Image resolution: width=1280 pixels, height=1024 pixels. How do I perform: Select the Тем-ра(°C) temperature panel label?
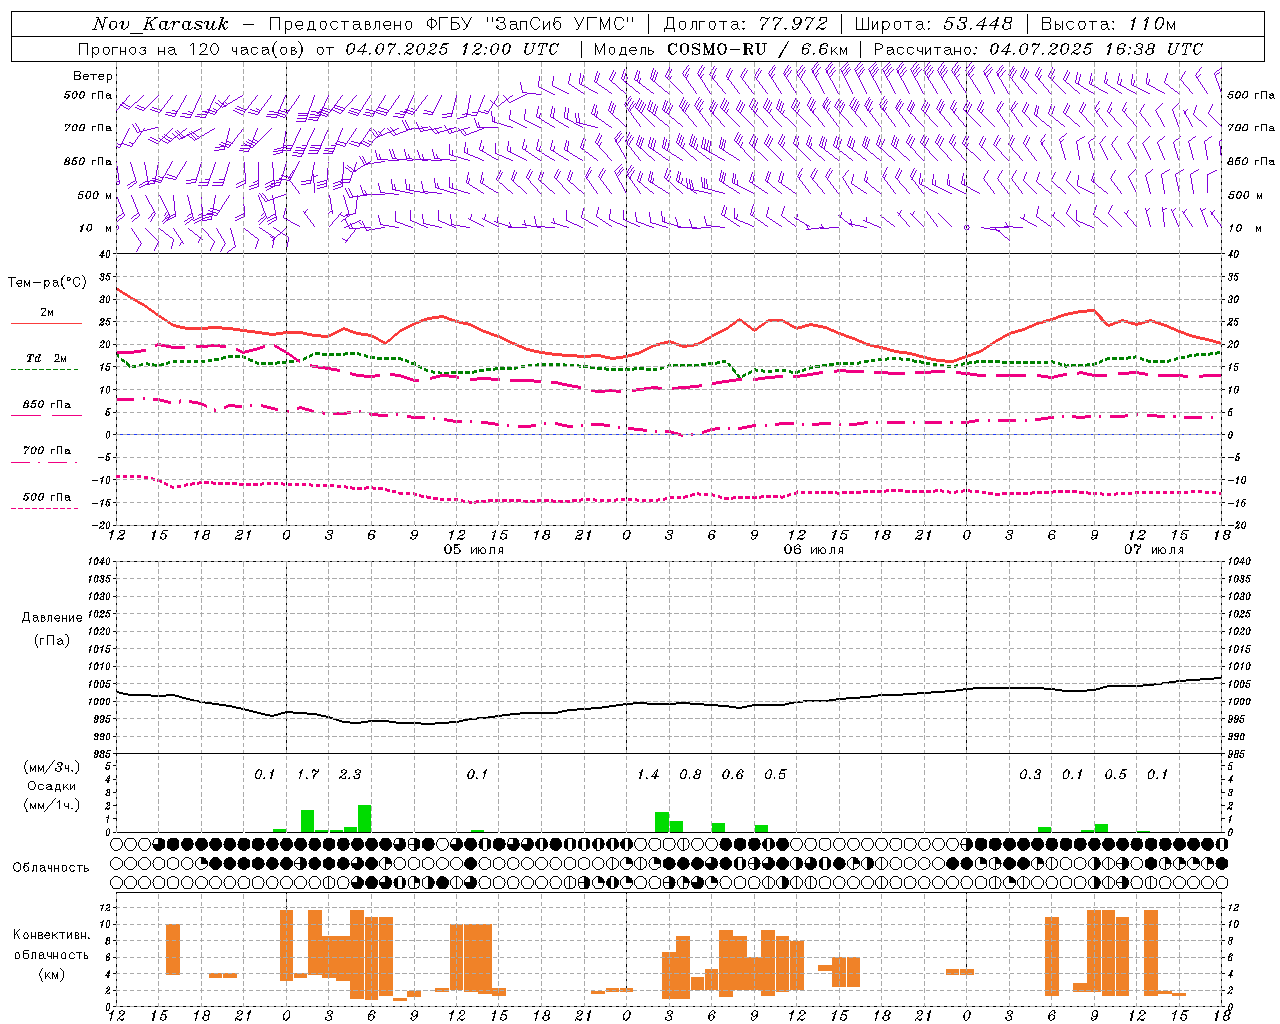point(47,283)
